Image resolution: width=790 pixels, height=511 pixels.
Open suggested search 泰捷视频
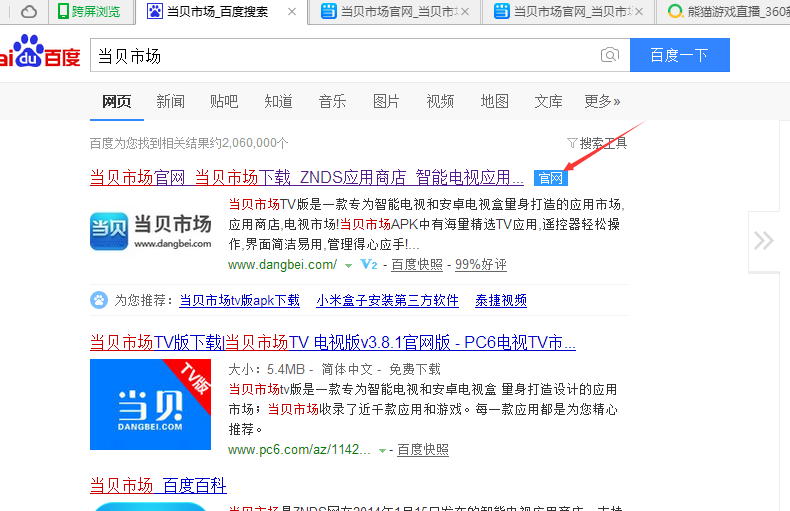(501, 301)
